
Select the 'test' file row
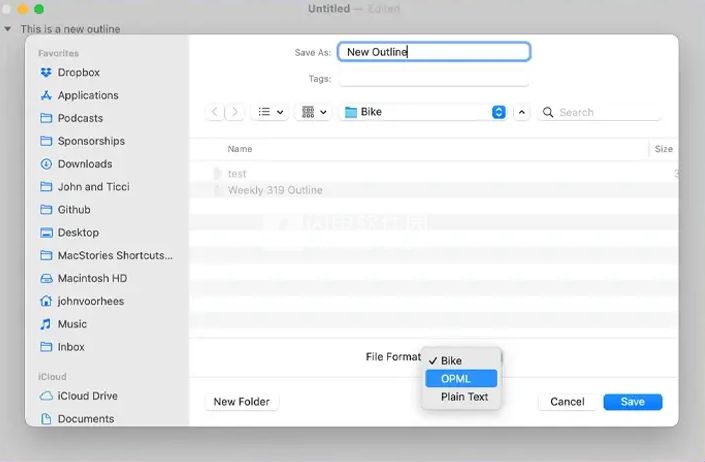tap(434, 173)
